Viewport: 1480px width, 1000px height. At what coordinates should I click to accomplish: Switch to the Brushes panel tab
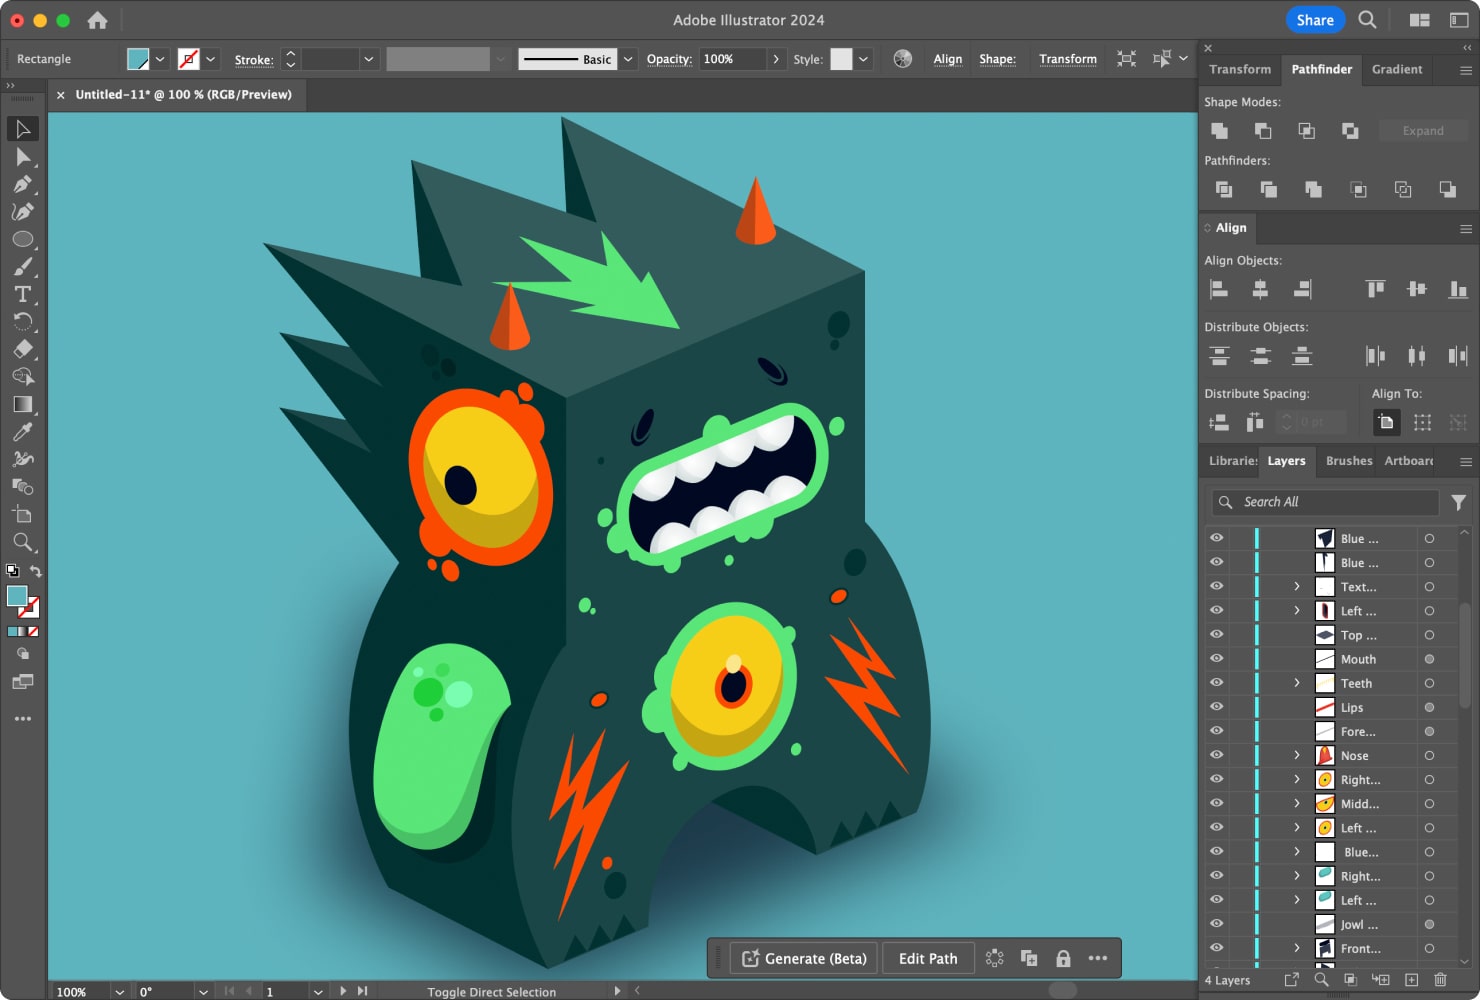tap(1348, 461)
